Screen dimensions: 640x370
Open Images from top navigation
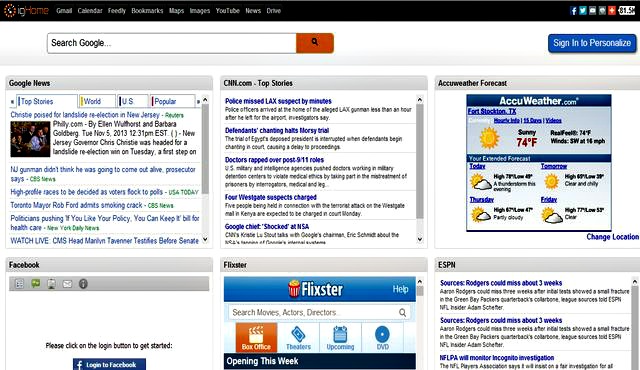[x=200, y=11]
